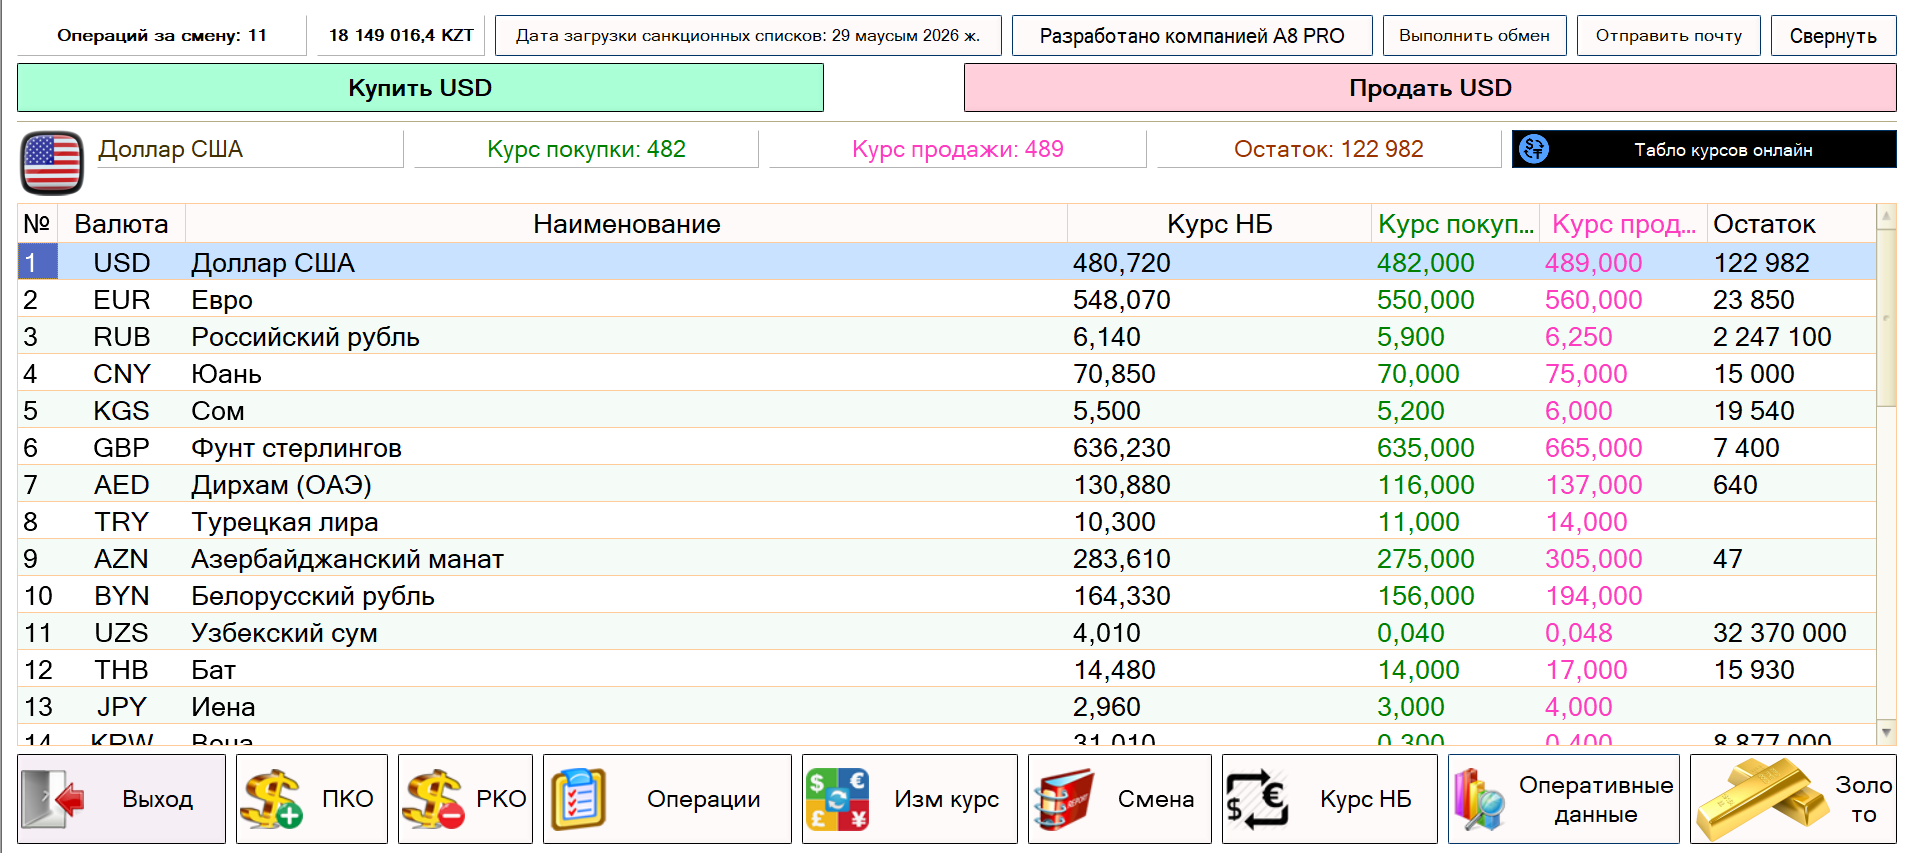Click the shift report books icon

click(x=1063, y=799)
